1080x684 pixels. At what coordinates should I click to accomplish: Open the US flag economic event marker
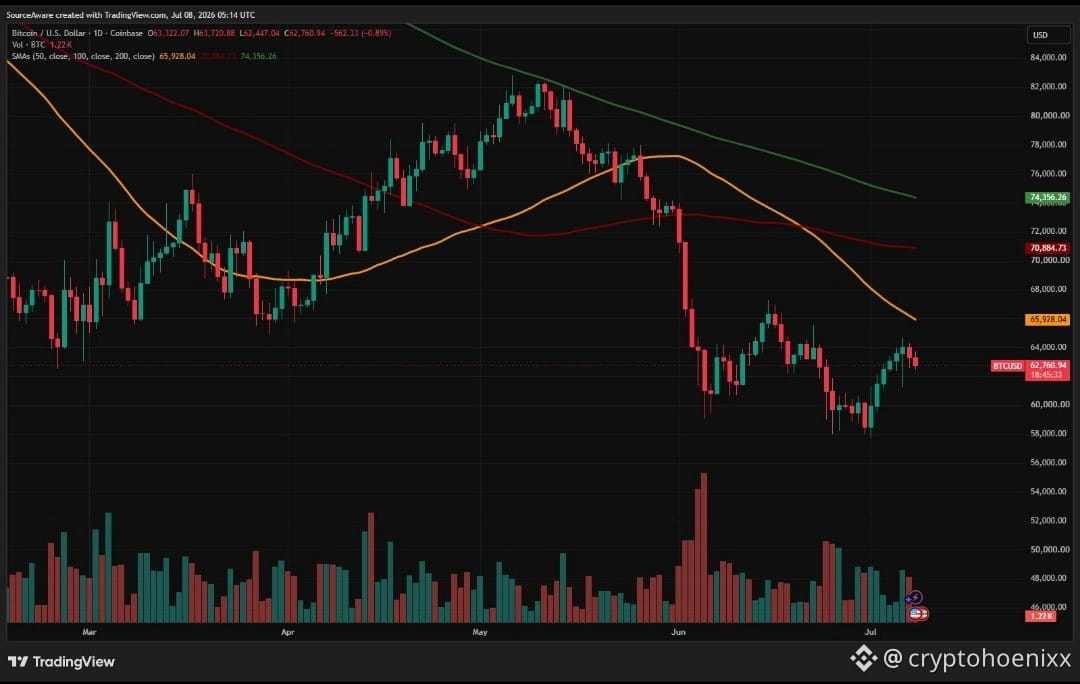pos(916,613)
